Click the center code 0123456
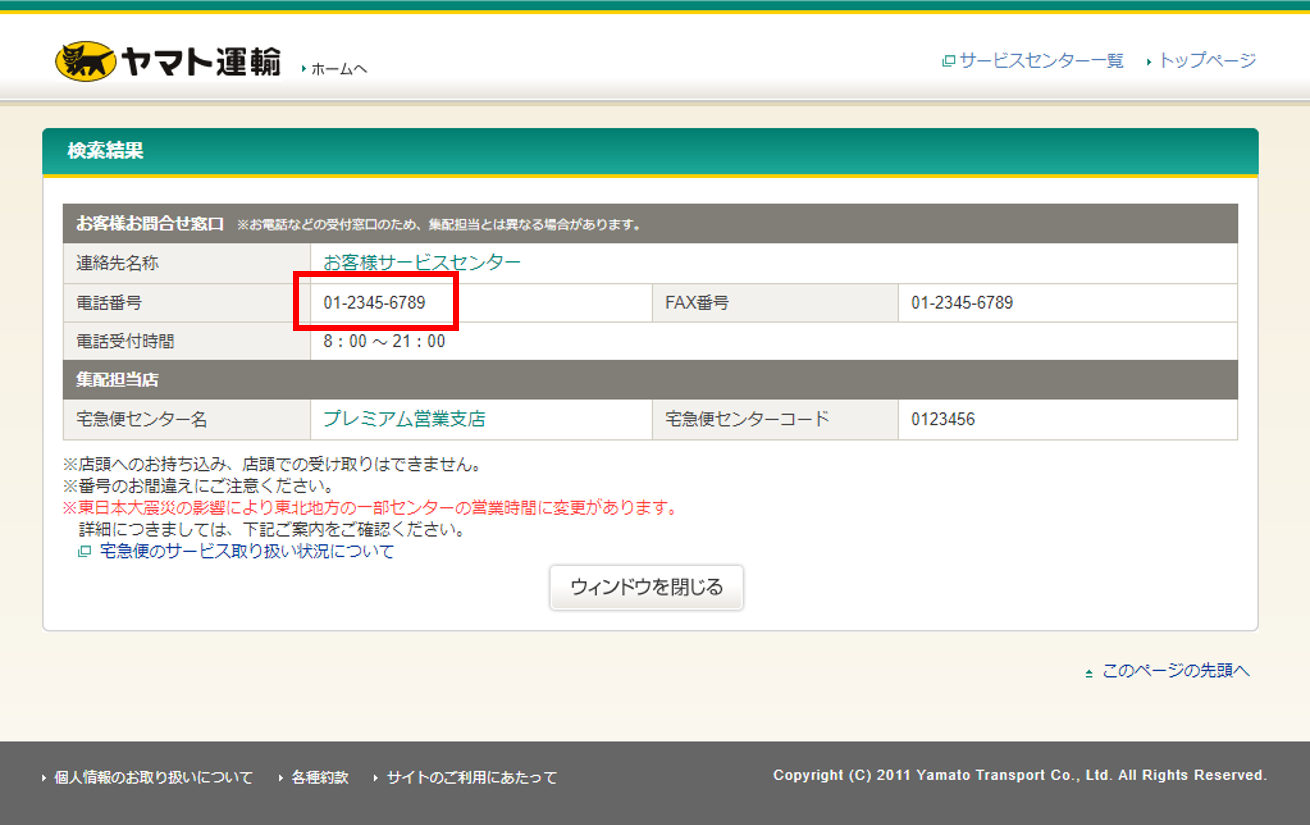The image size is (1310, 825). (942, 420)
